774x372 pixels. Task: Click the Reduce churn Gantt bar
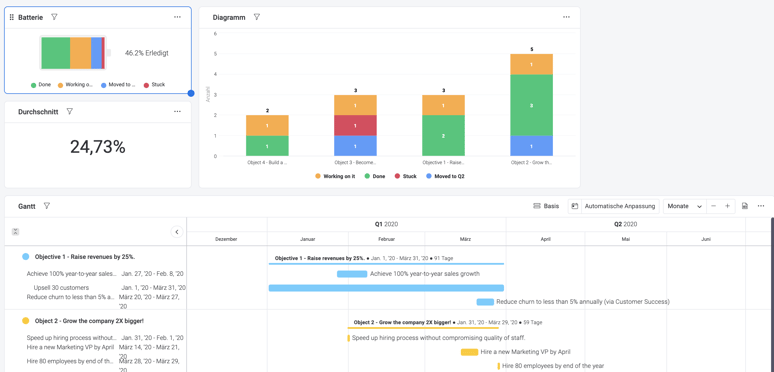pos(485,302)
